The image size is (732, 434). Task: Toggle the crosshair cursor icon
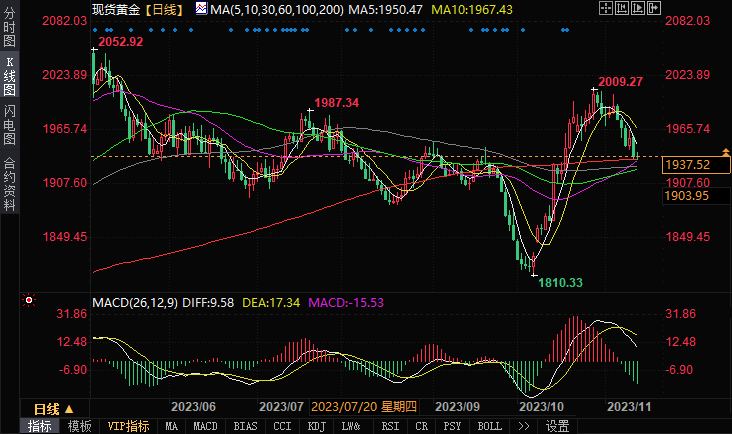pos(605,8)
